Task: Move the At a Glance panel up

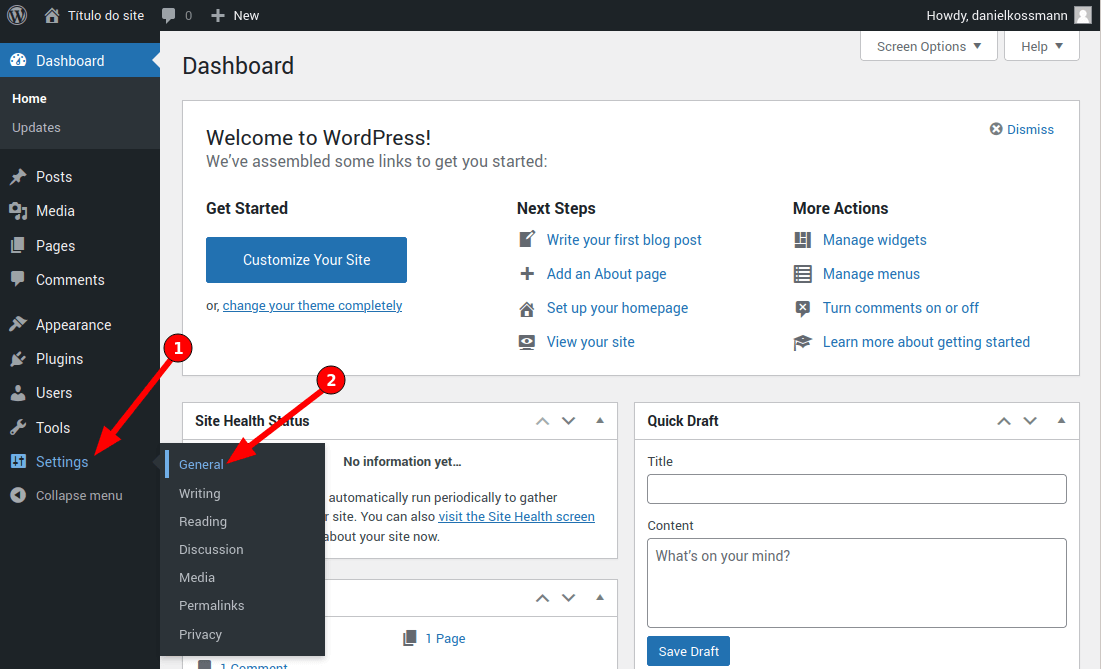Action: point(542,598)
